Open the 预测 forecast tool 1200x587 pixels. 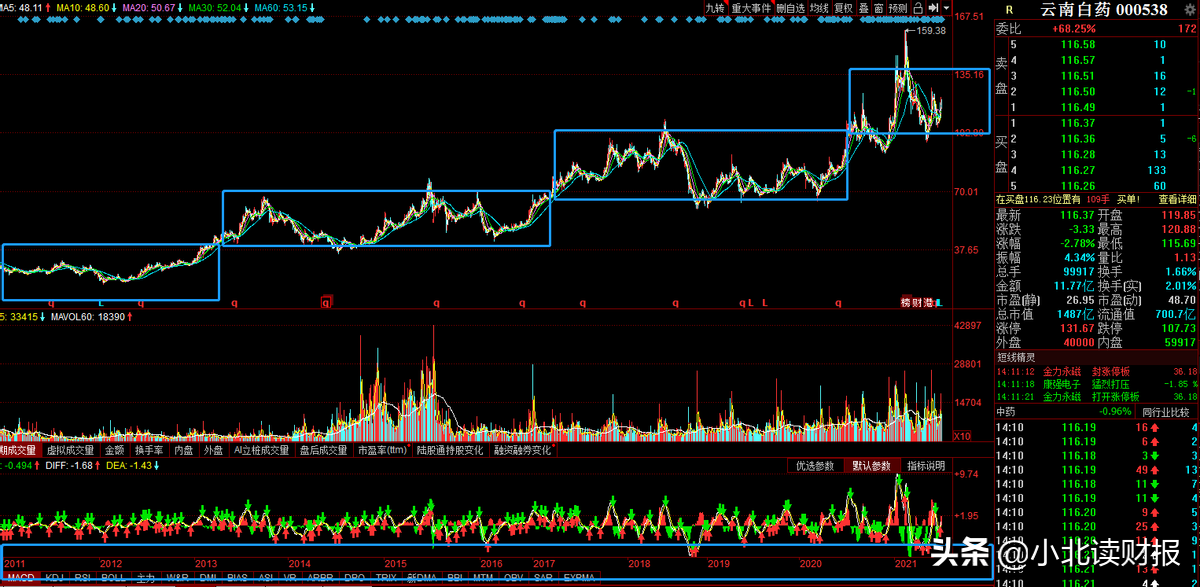point(898,8)
